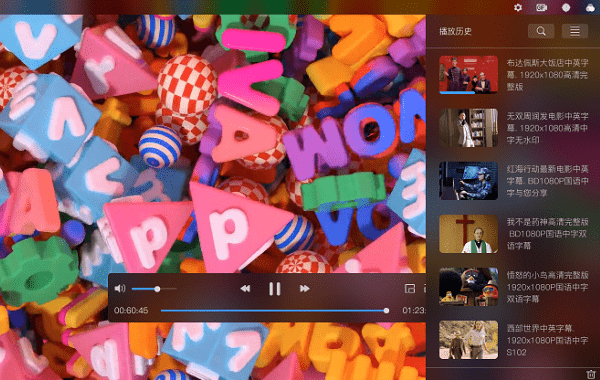Open settings via the gear icon
Viewport: 600px width, 380px height.
[x=518, y=7]
